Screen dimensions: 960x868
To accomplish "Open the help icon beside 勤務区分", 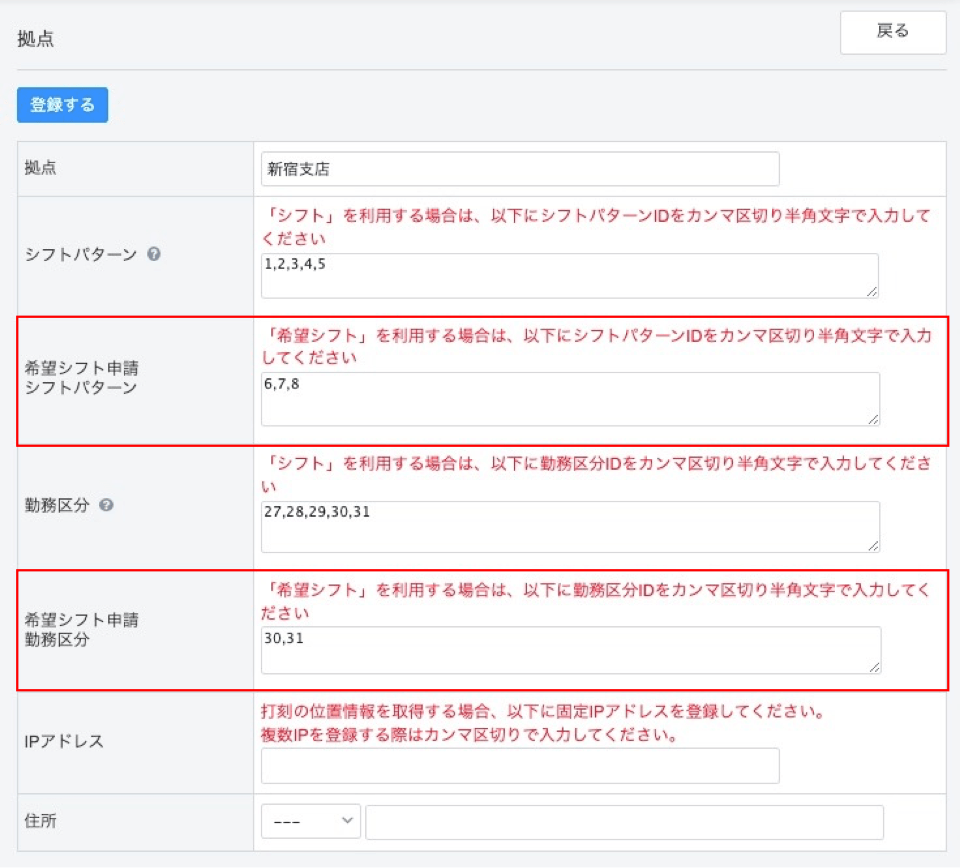I will coord(107,505).
